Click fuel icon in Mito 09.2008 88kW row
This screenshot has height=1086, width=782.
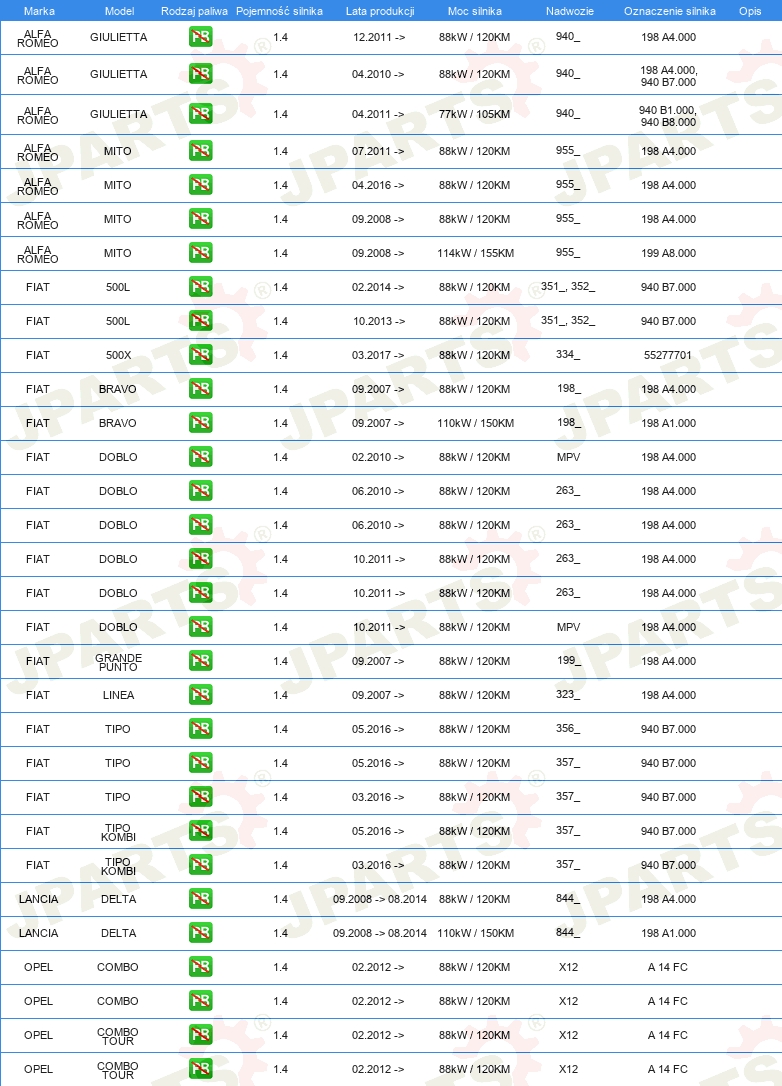(x=200, y=218)
